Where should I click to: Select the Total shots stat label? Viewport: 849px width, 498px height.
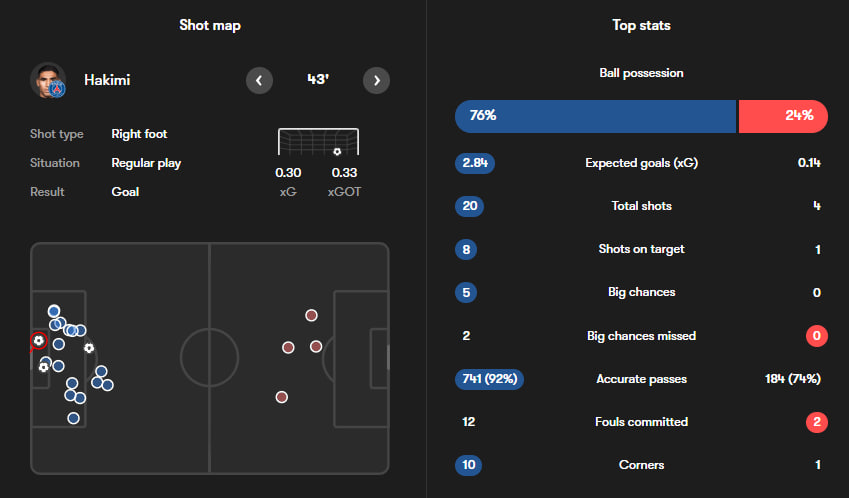click(641, 206)
